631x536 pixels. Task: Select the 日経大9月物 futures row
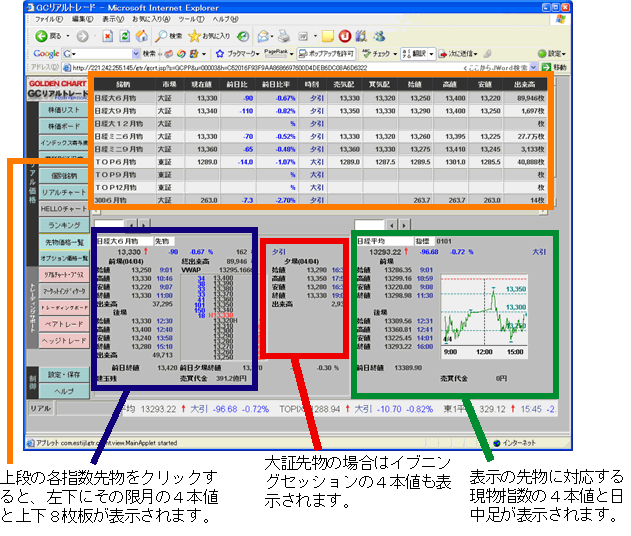click(320, 111)
